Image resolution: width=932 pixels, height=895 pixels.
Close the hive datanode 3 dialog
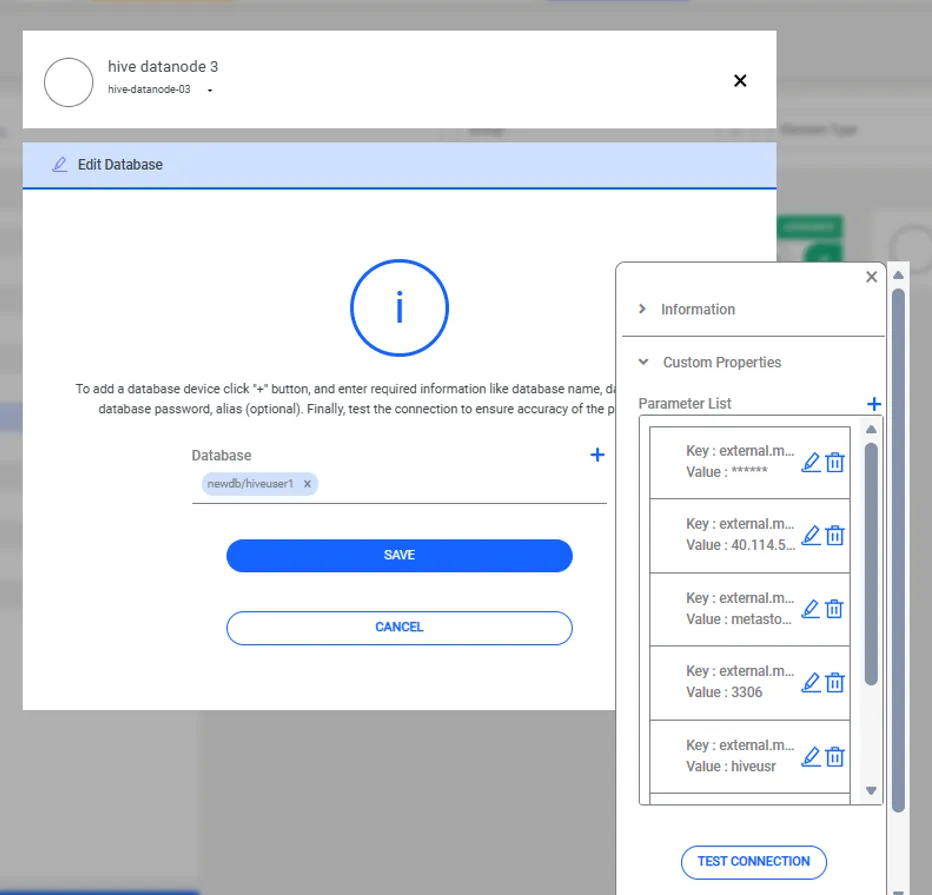click(x=740, y=80)
